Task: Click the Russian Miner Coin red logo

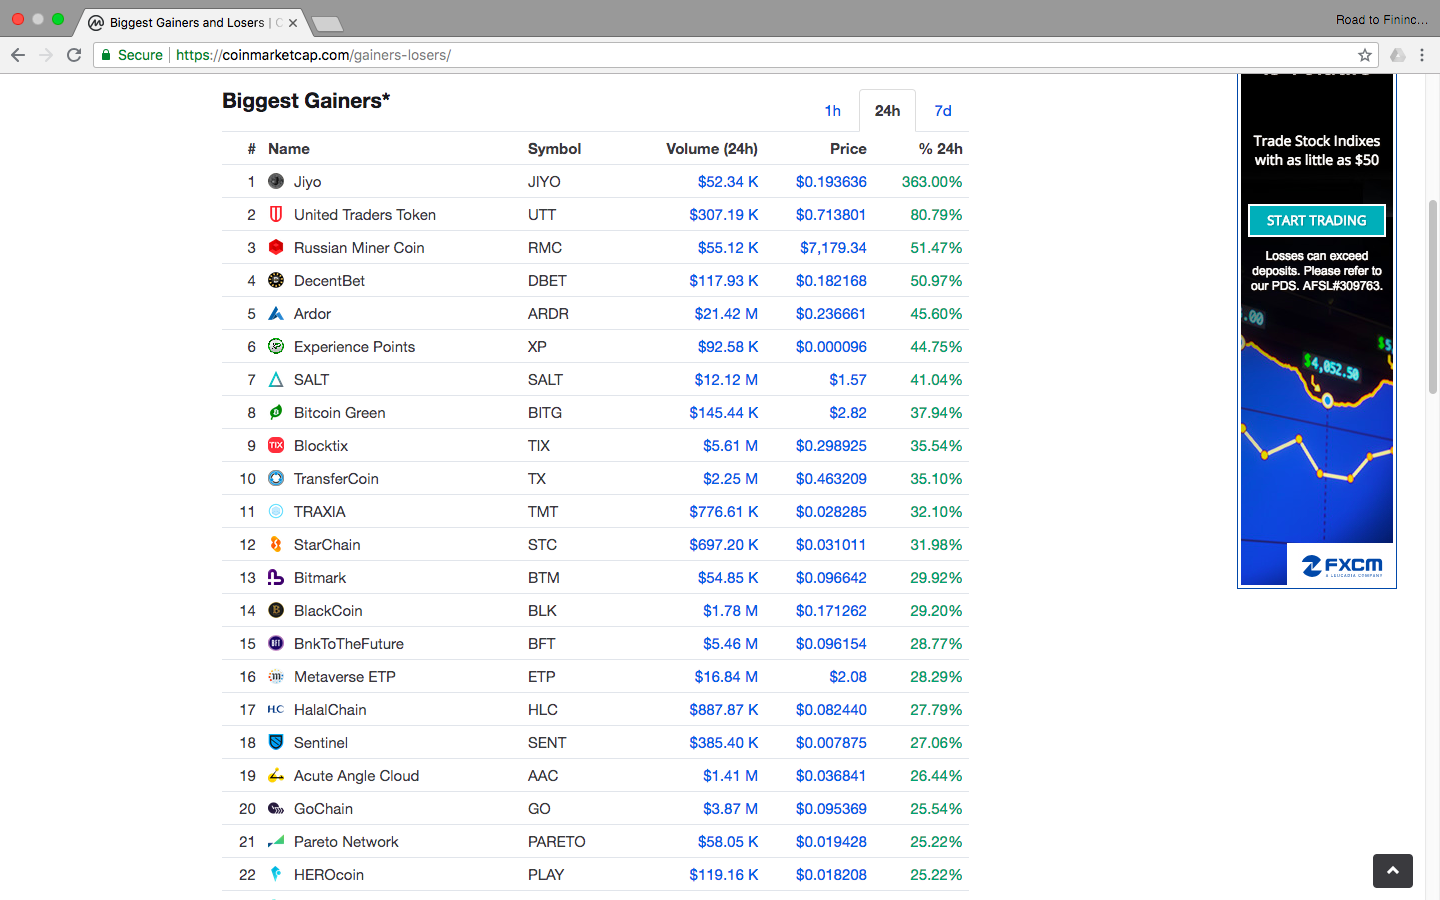Action: (x=276, y=247)
